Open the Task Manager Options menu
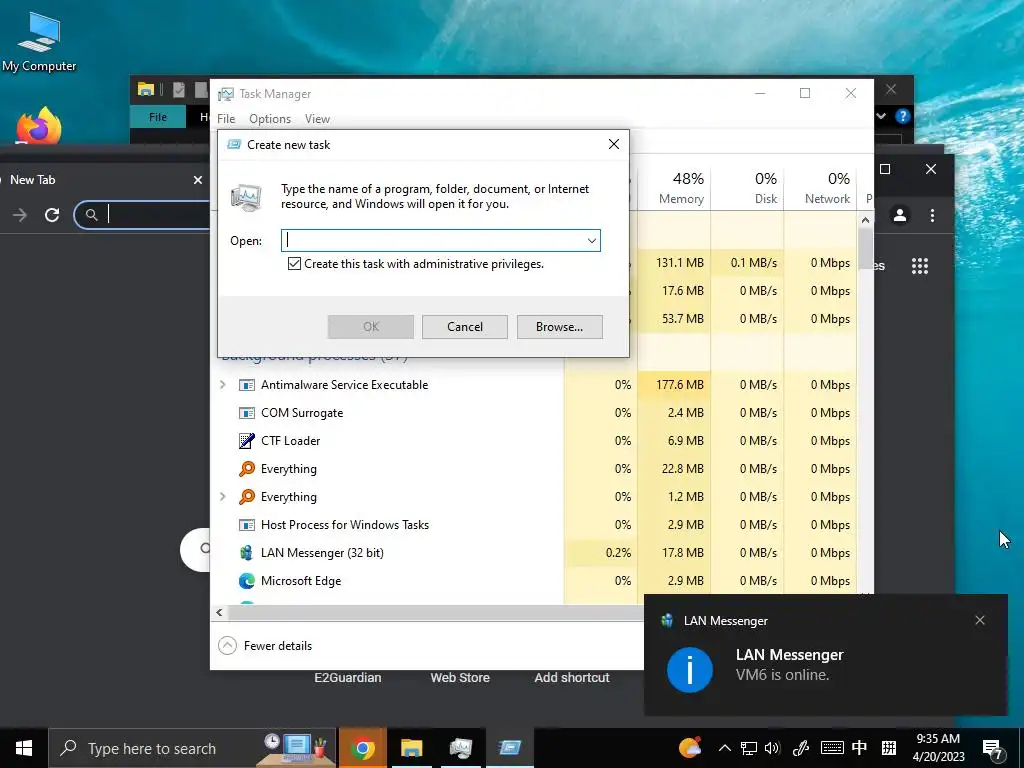The width and height of the screenshot is (1024, 768). point(270,119)
